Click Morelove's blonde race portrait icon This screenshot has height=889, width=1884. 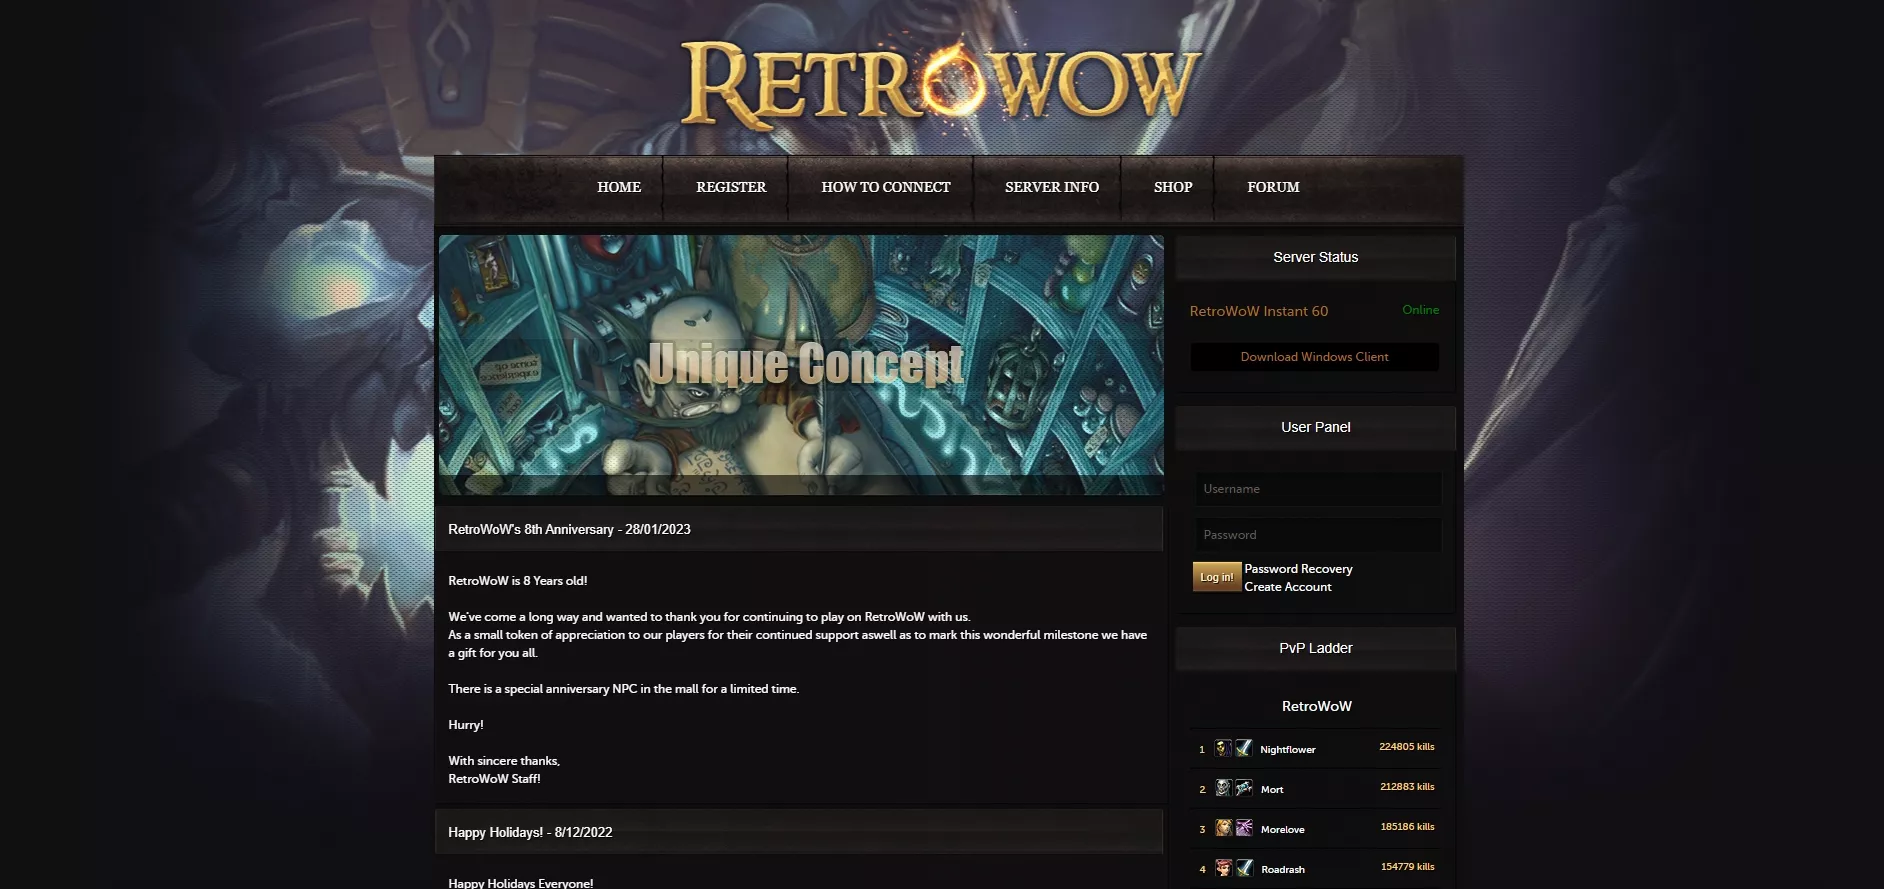(x=1222, y=828)
